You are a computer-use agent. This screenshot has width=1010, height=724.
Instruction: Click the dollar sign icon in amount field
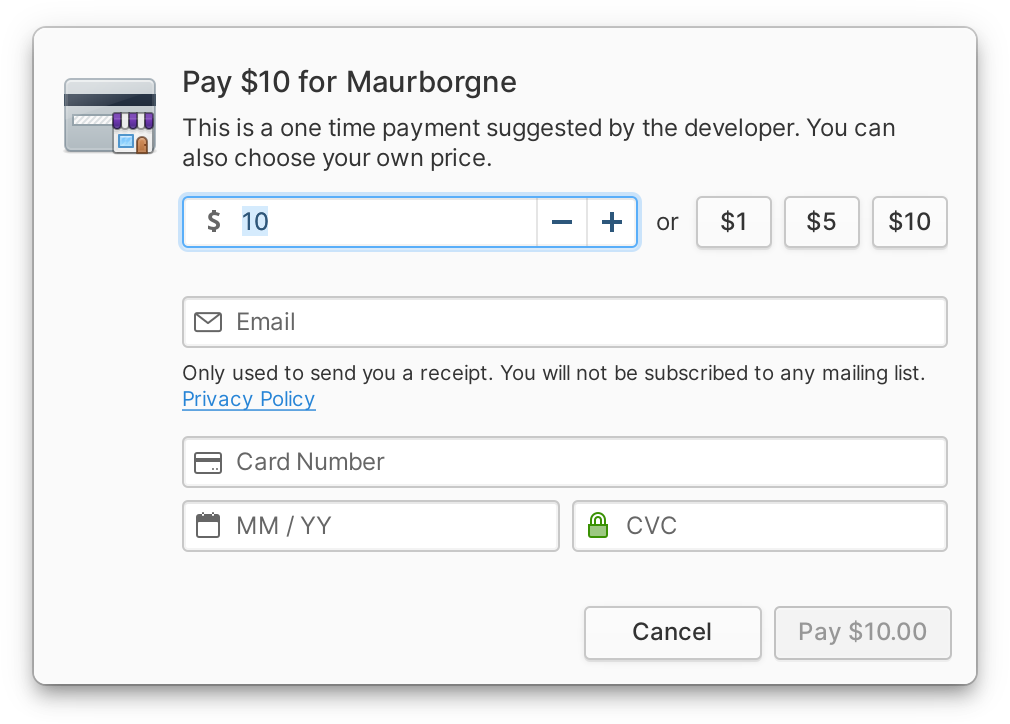pyautogui.click(x=213, y=221)
